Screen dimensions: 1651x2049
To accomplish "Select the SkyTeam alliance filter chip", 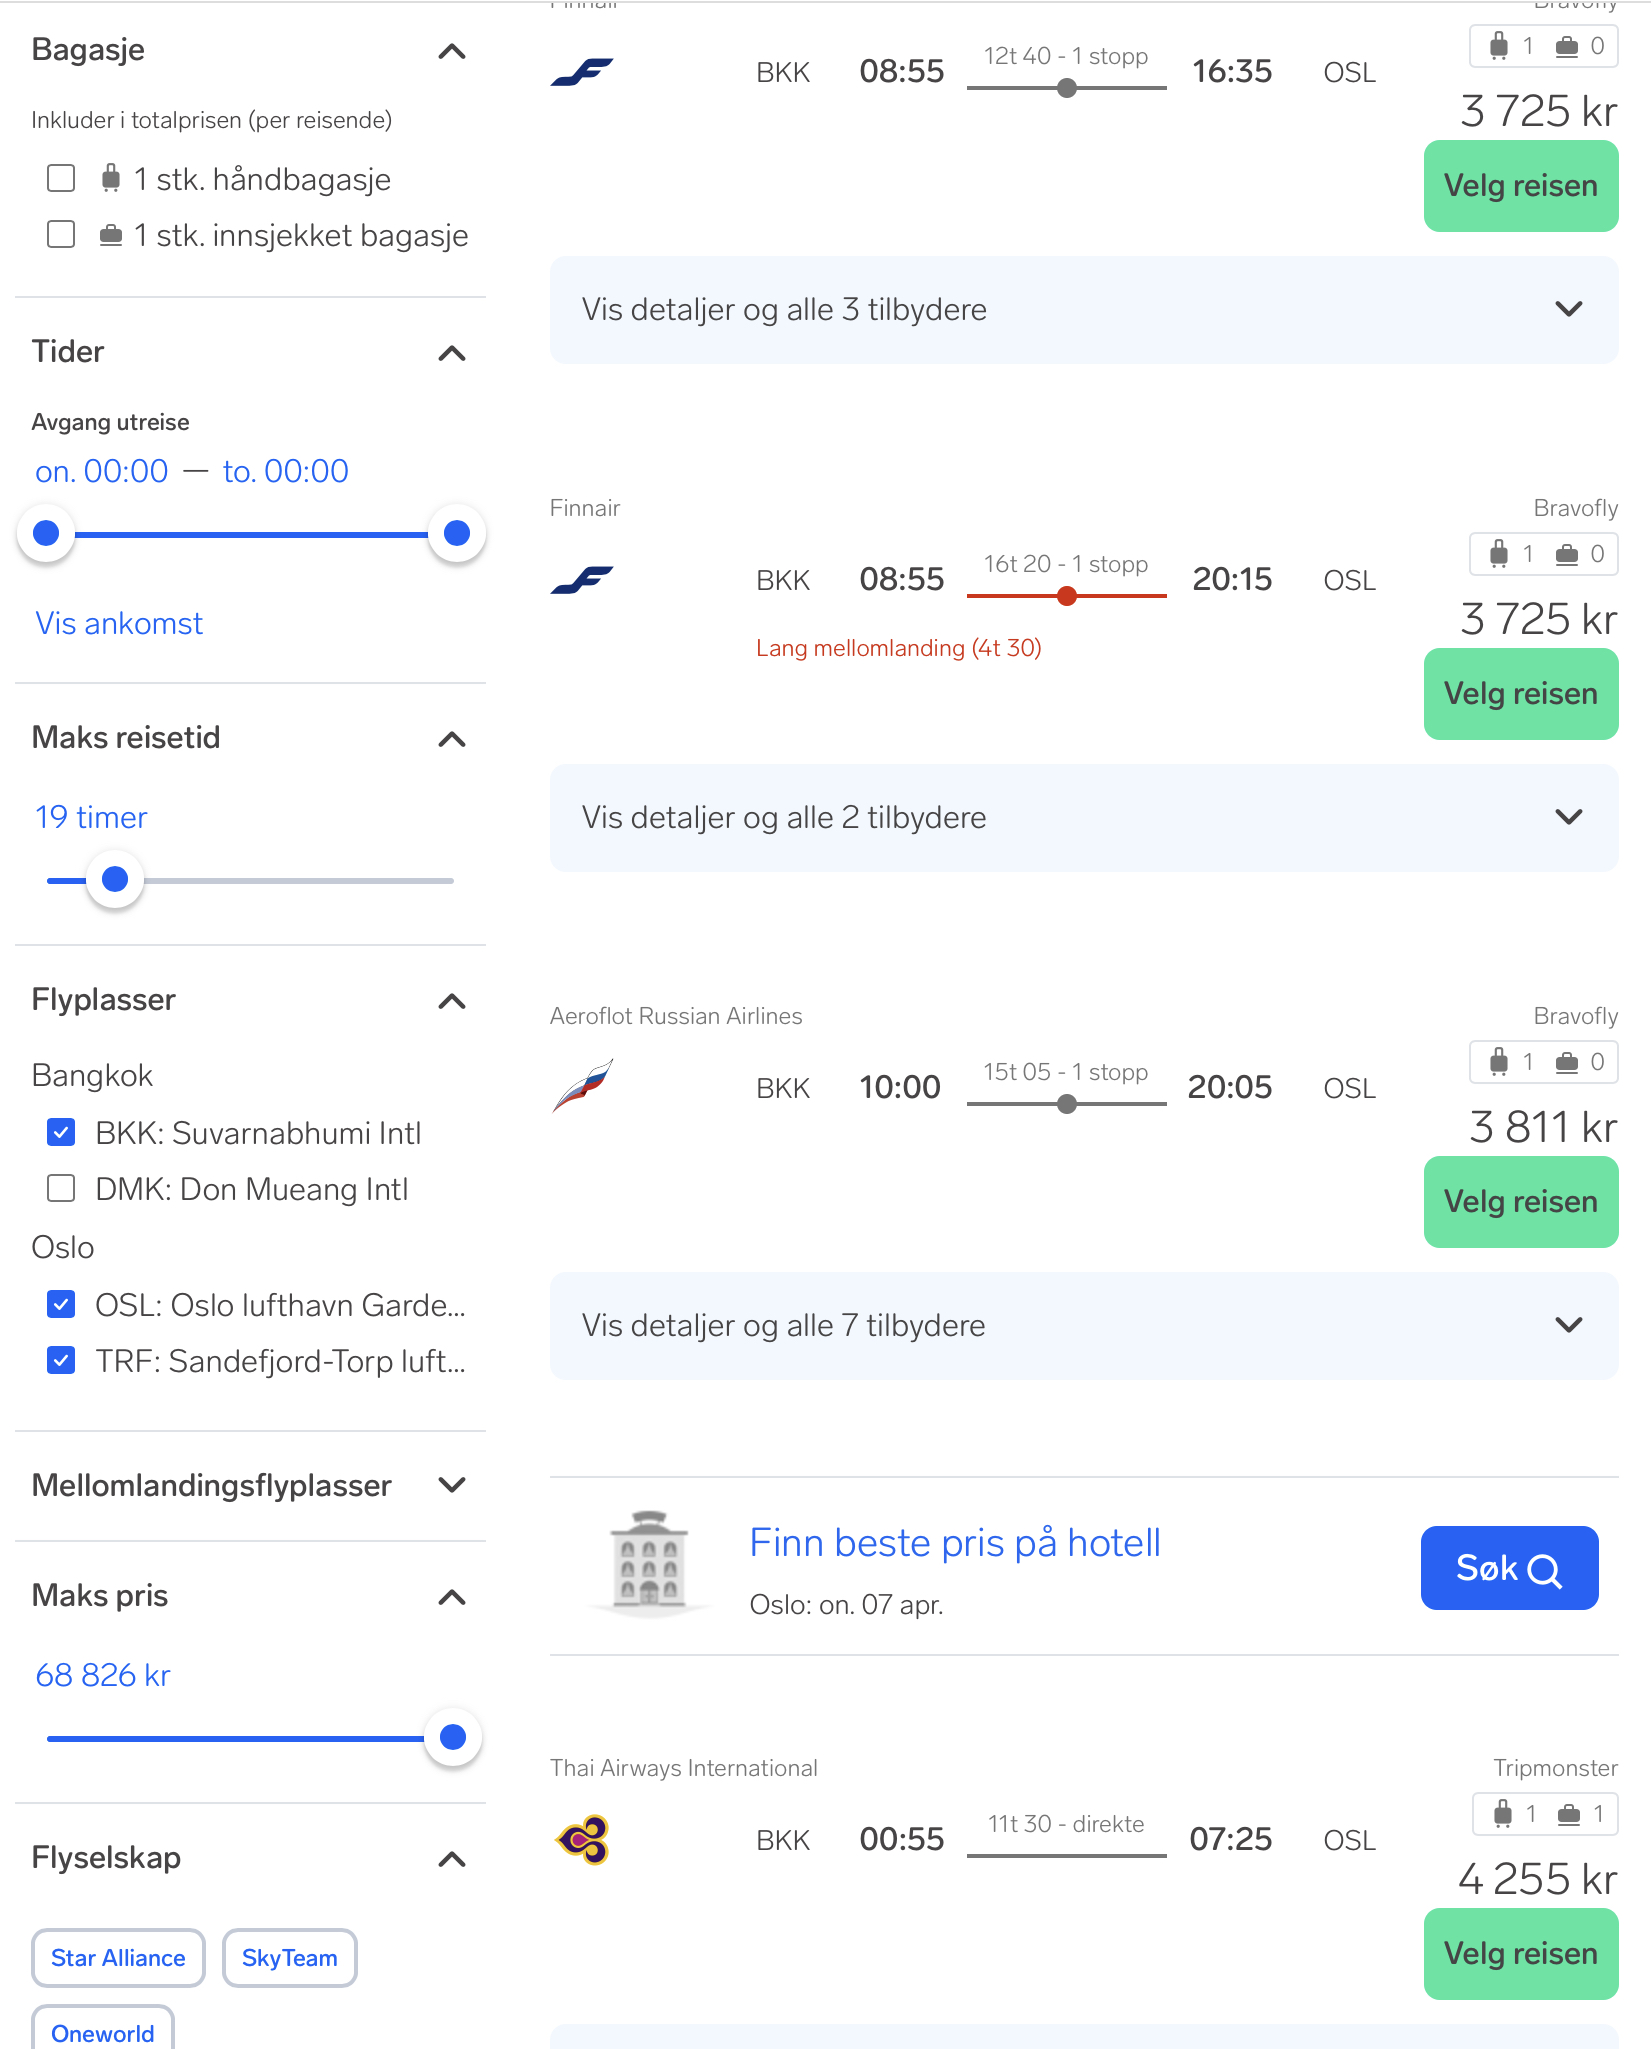I will [x=289, y=1958].
